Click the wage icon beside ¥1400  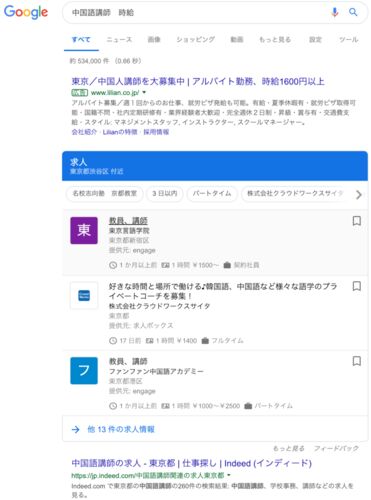[x=150, y=341]
